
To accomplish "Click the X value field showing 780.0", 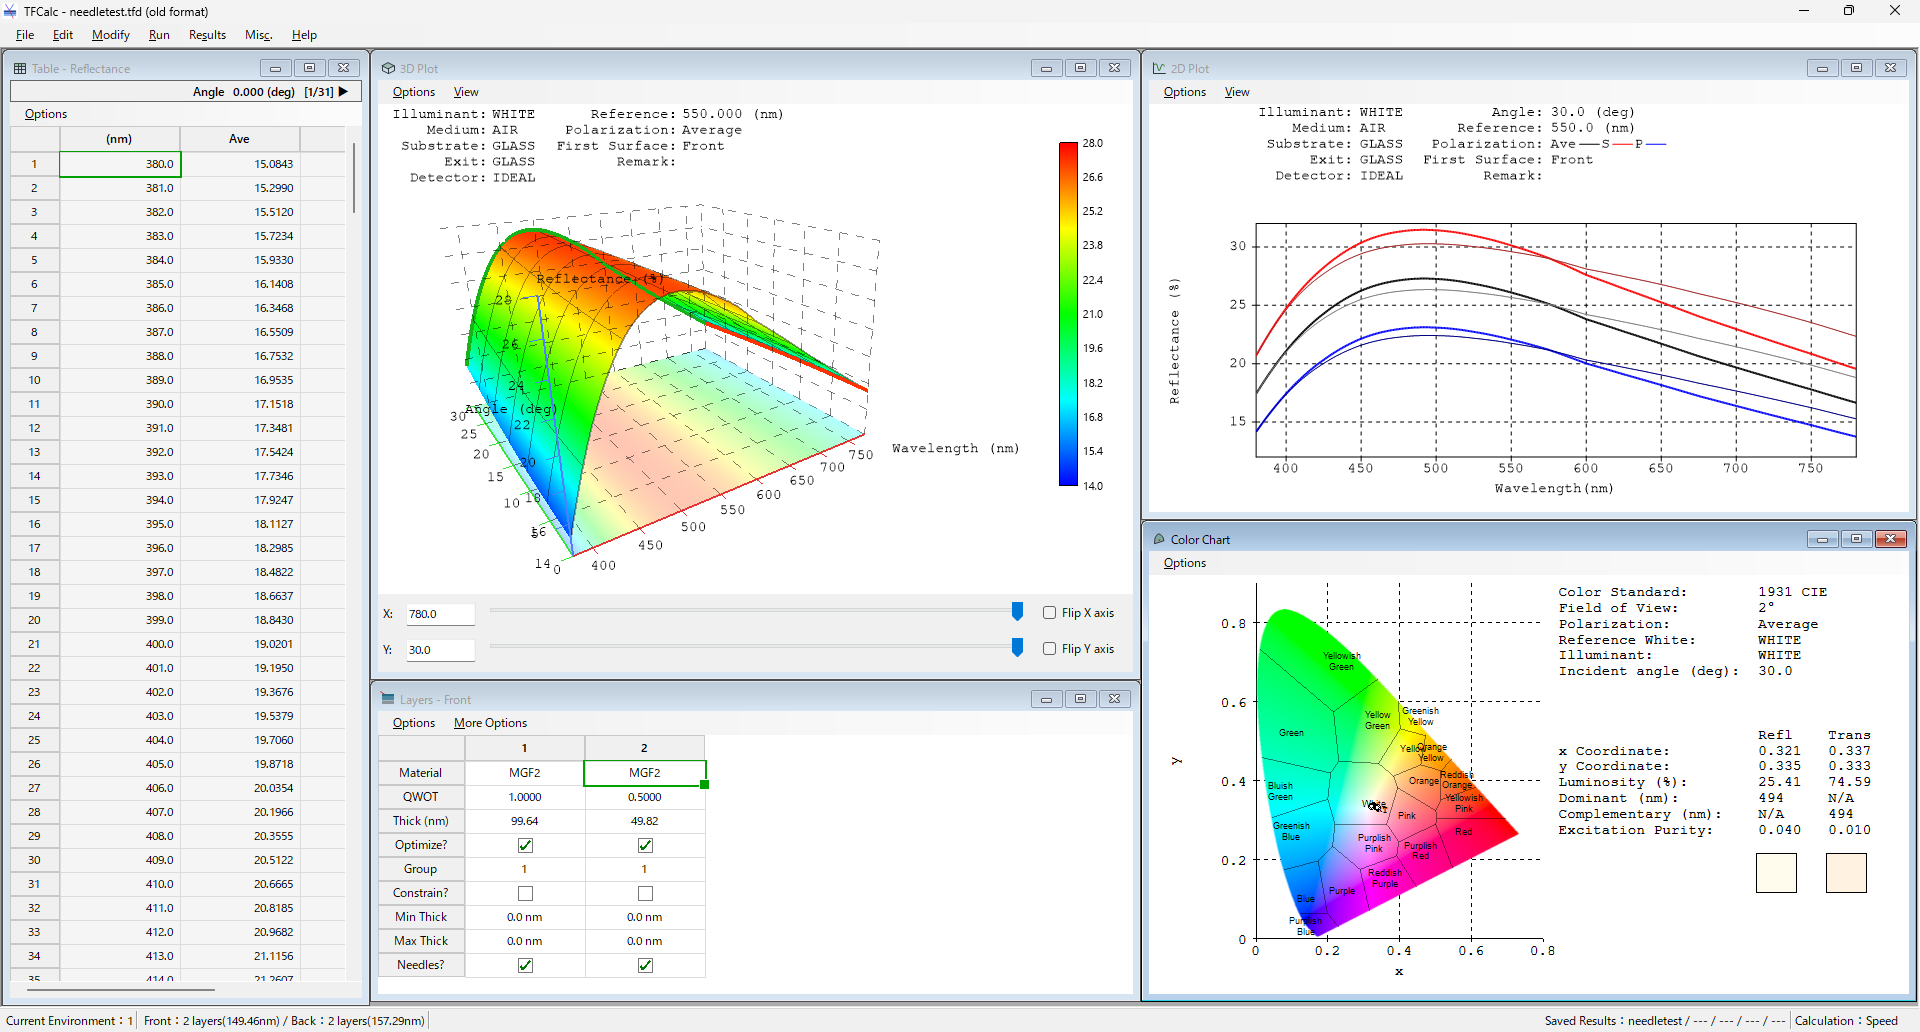I will 440,614.
